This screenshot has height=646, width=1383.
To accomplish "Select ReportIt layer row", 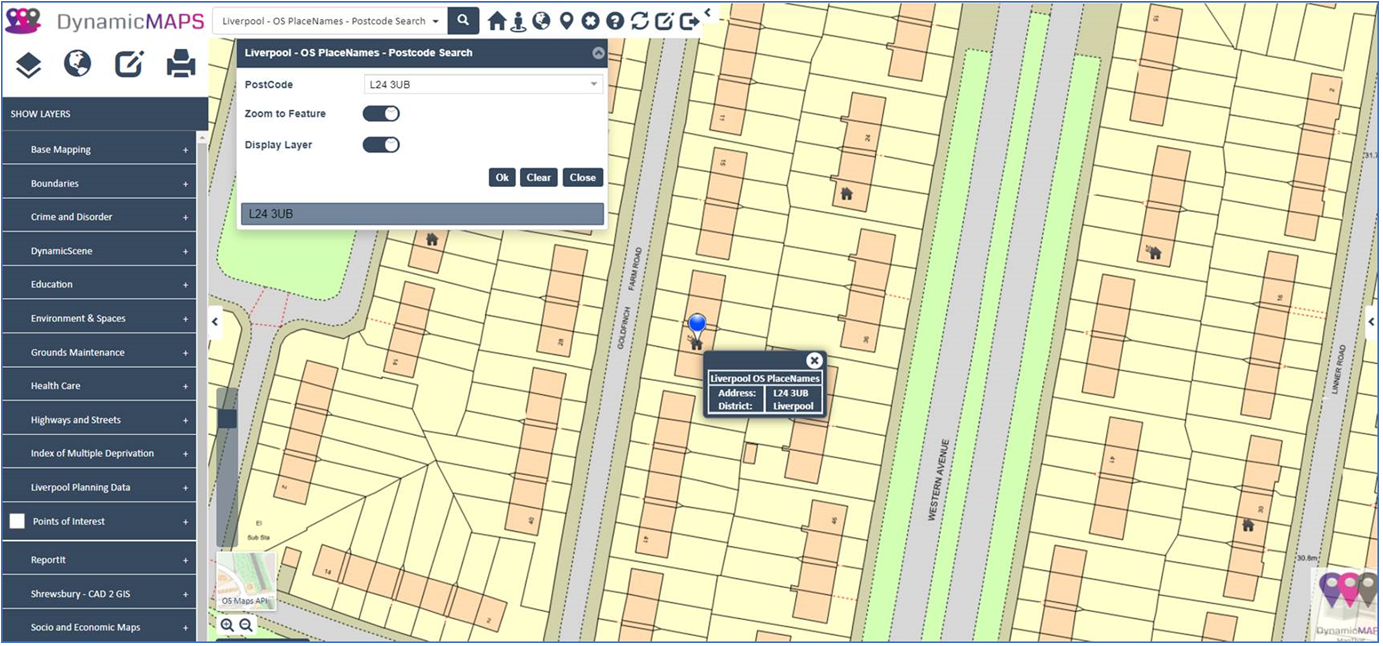I will [99, 560].
